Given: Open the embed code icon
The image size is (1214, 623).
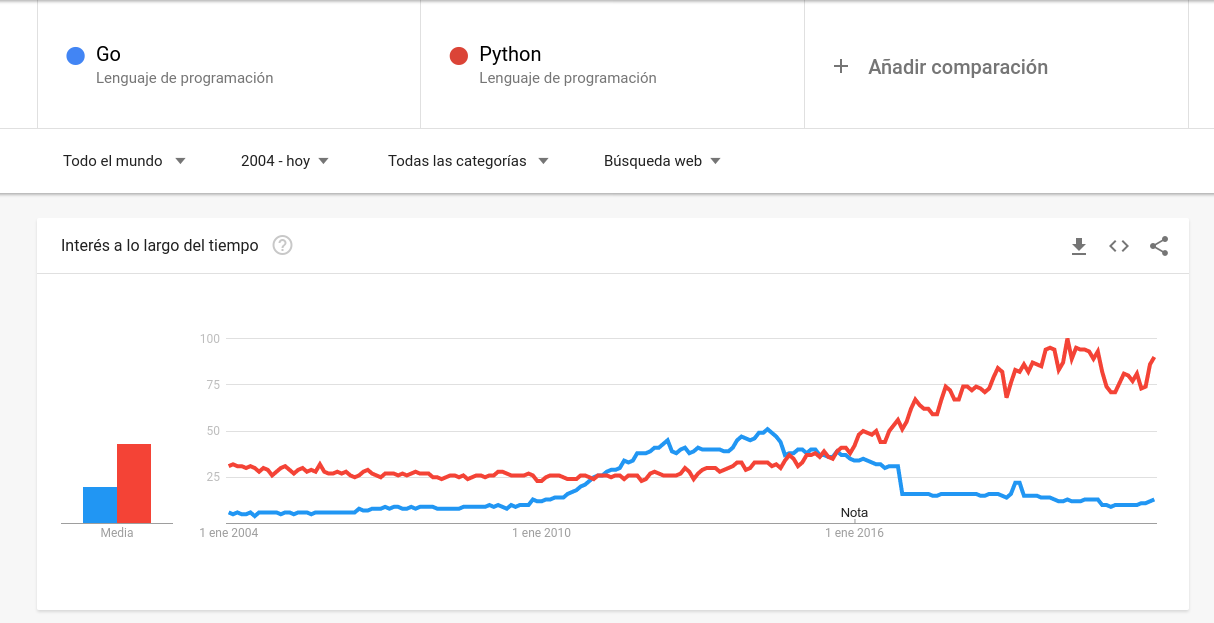Looking at the screenshot, I should [1119, 246].
